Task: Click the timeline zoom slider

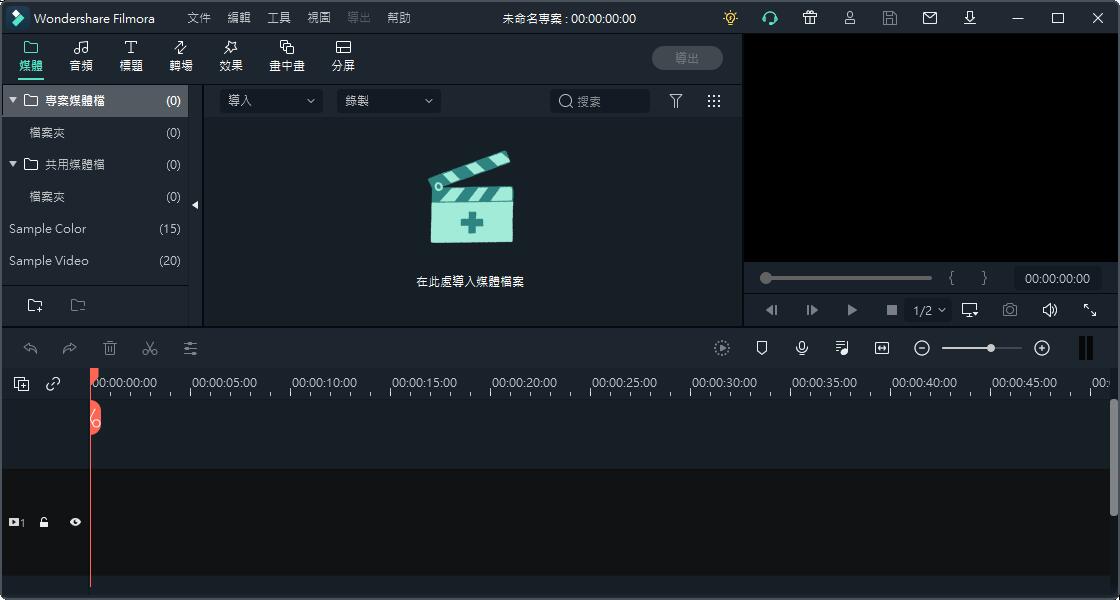Action: click(981, 348)
